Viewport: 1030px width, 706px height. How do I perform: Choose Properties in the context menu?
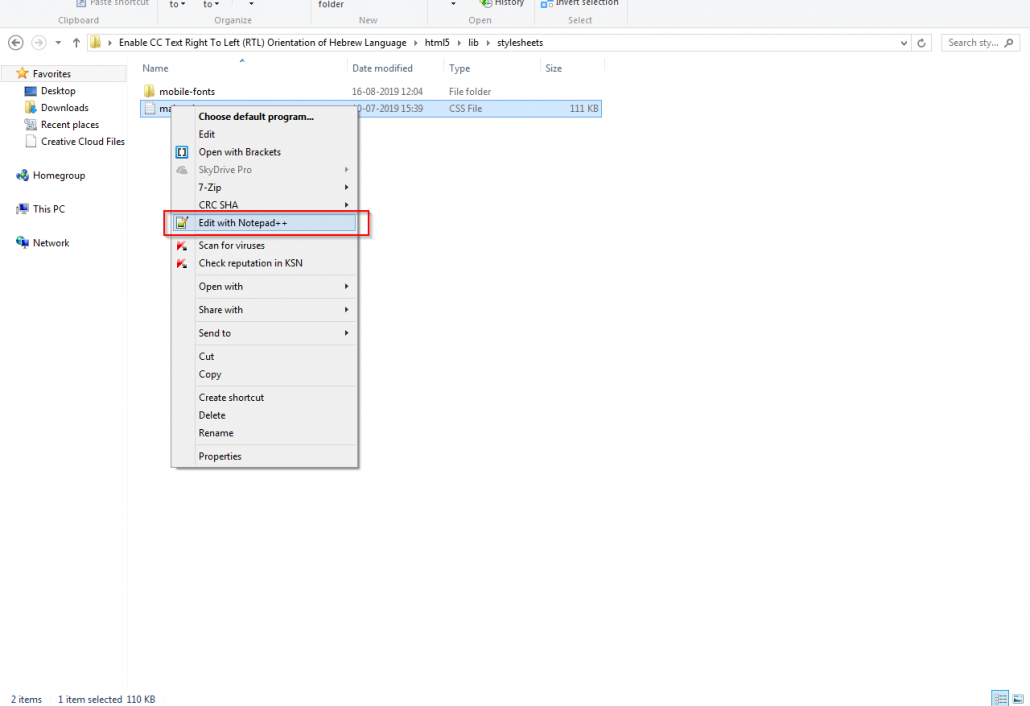point(220,456)
